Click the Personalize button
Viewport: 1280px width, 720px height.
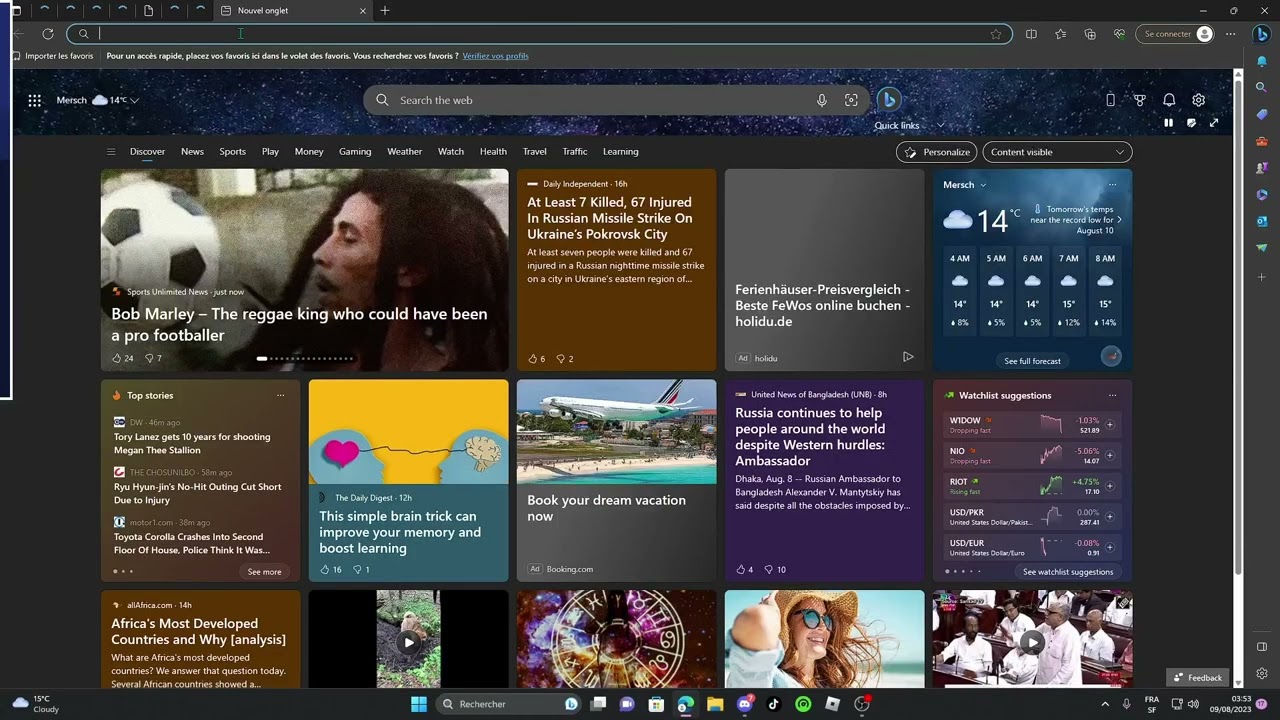click(x=936, y=152)
